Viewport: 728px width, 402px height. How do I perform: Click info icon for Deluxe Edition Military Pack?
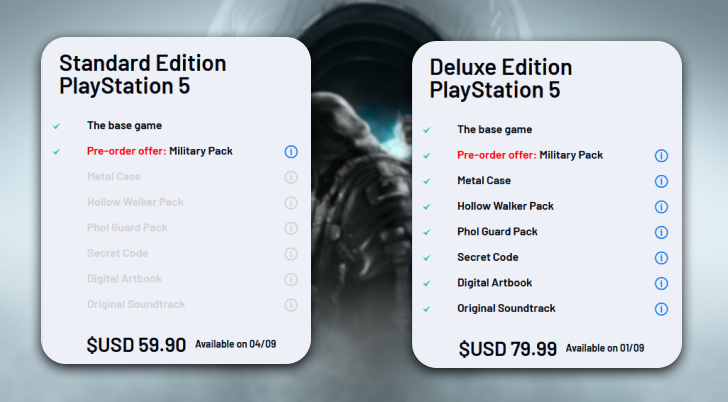(x=661, y=156)
